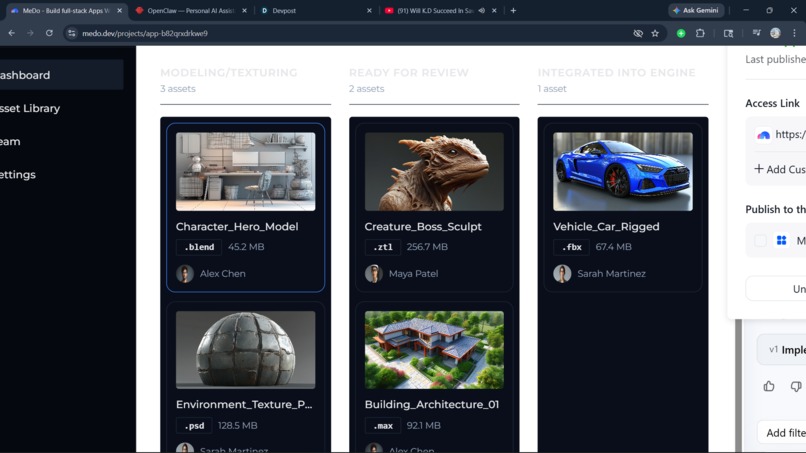Click the .blend file type badge
806x453 pixels.
(x=199, y=247)
